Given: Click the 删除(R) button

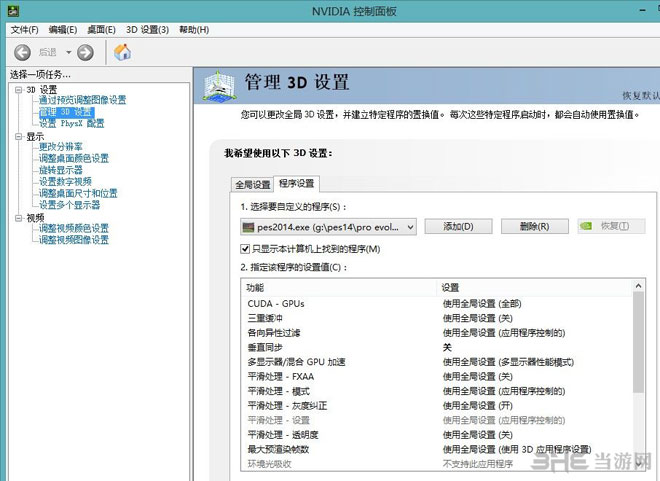Looking at the screenshot, I should coord(535,226).
